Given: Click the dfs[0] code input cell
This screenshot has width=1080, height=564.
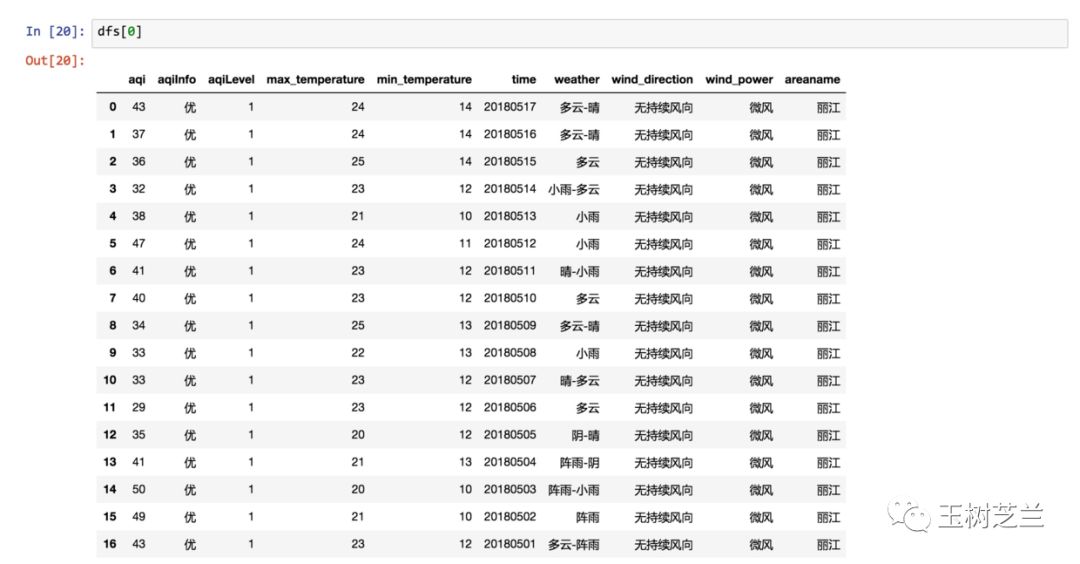Looking at the screenshot, I should 579,32.
